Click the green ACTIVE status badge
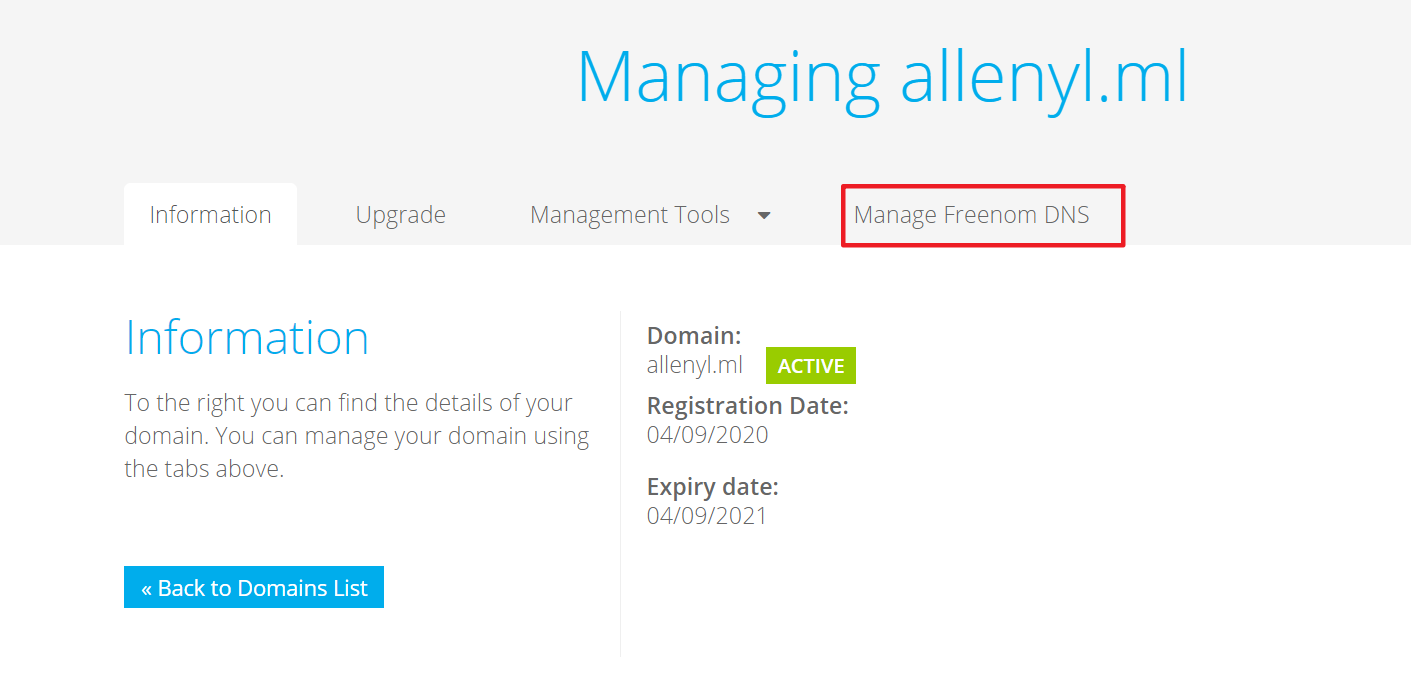This screenshot has width=1411, height=696. tap(811, 366)
